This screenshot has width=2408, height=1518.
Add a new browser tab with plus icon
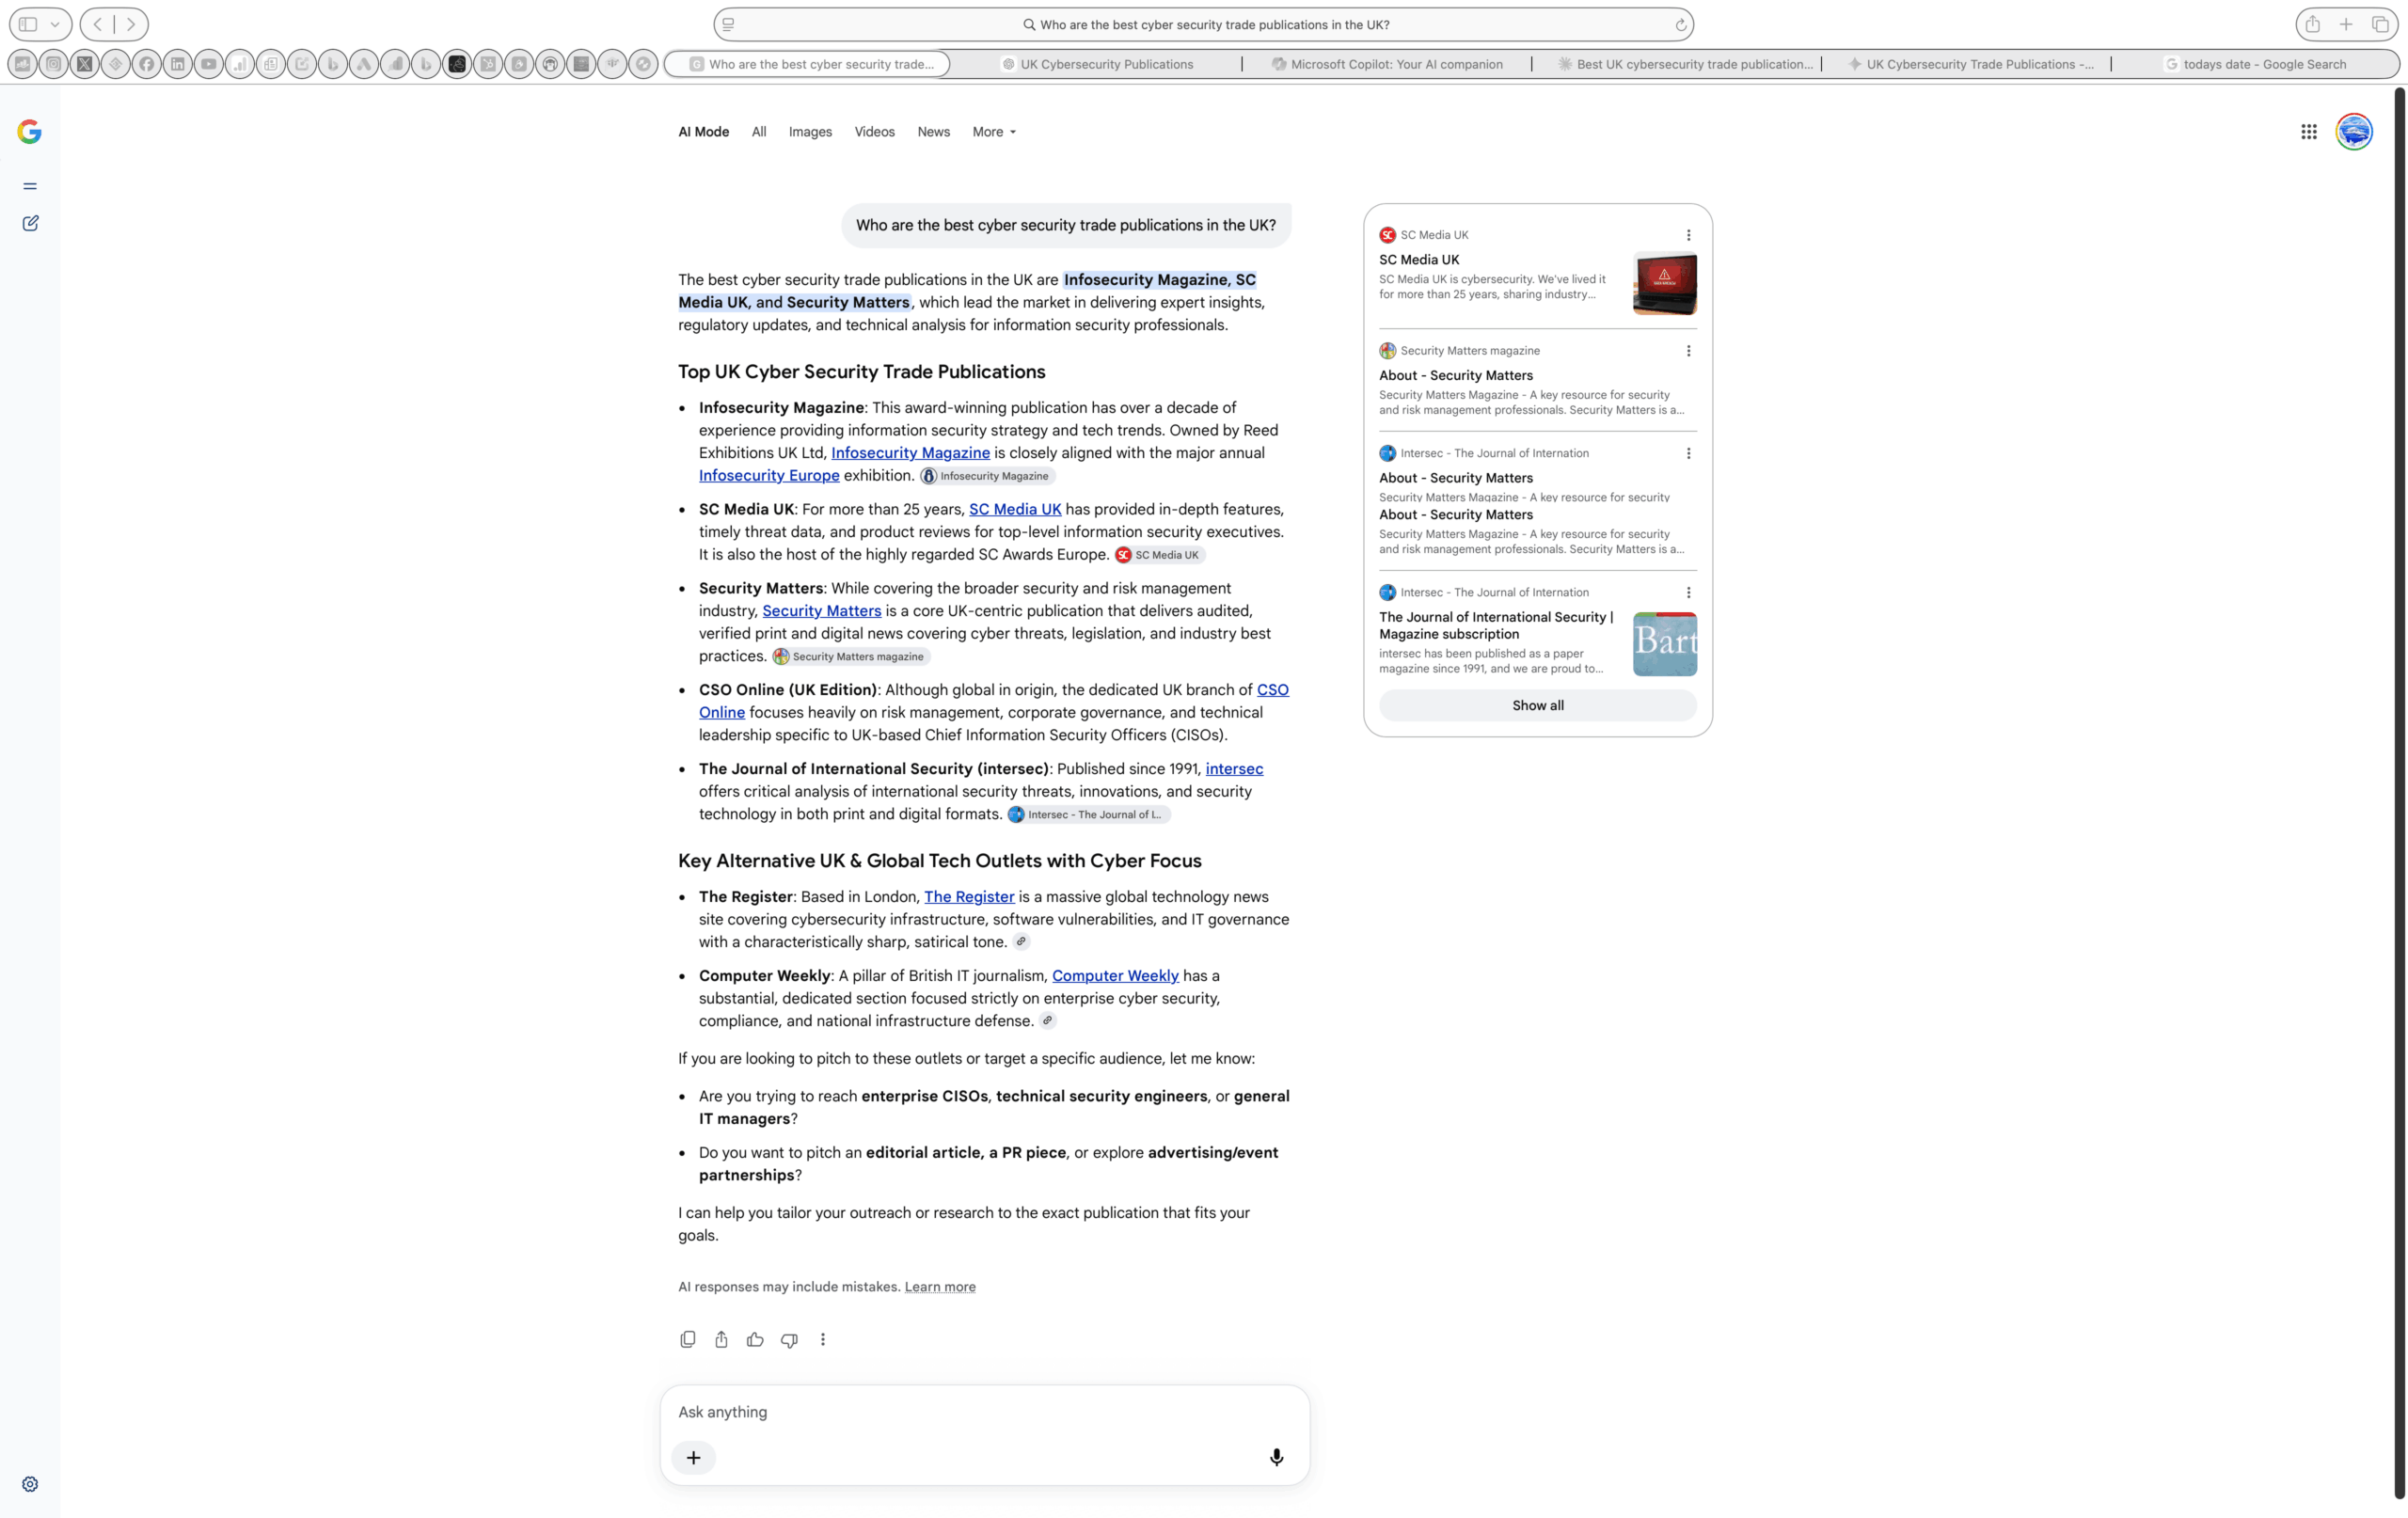click(x=2346, y=24)
